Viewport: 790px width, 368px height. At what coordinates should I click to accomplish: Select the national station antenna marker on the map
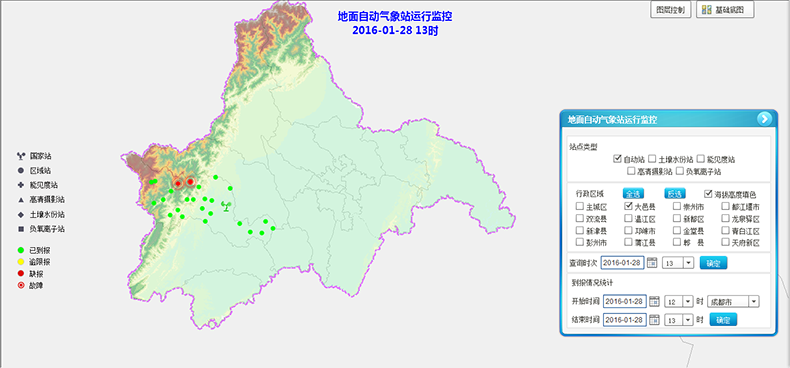tap(226, 206)
